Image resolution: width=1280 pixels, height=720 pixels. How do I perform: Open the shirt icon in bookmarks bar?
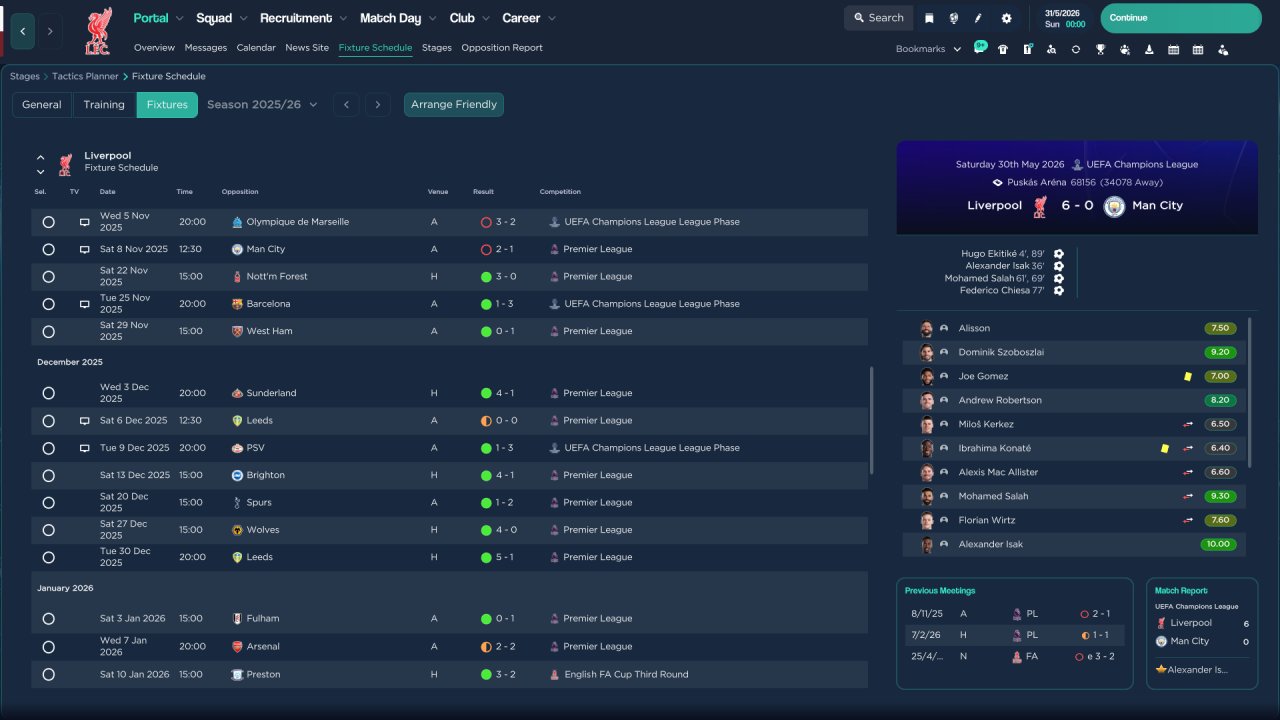(x=1003, y=49)
